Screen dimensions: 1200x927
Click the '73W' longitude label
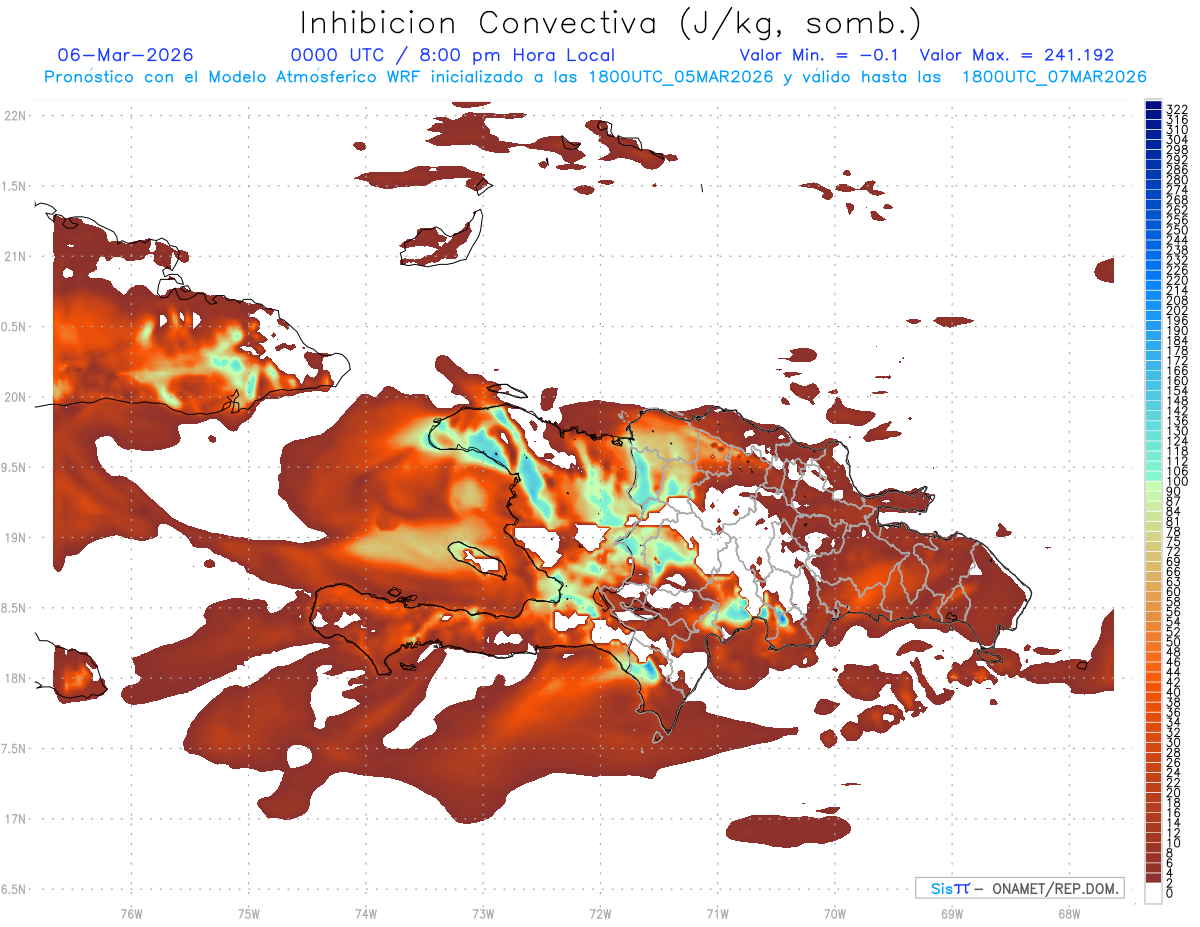(x=483, y=913)
